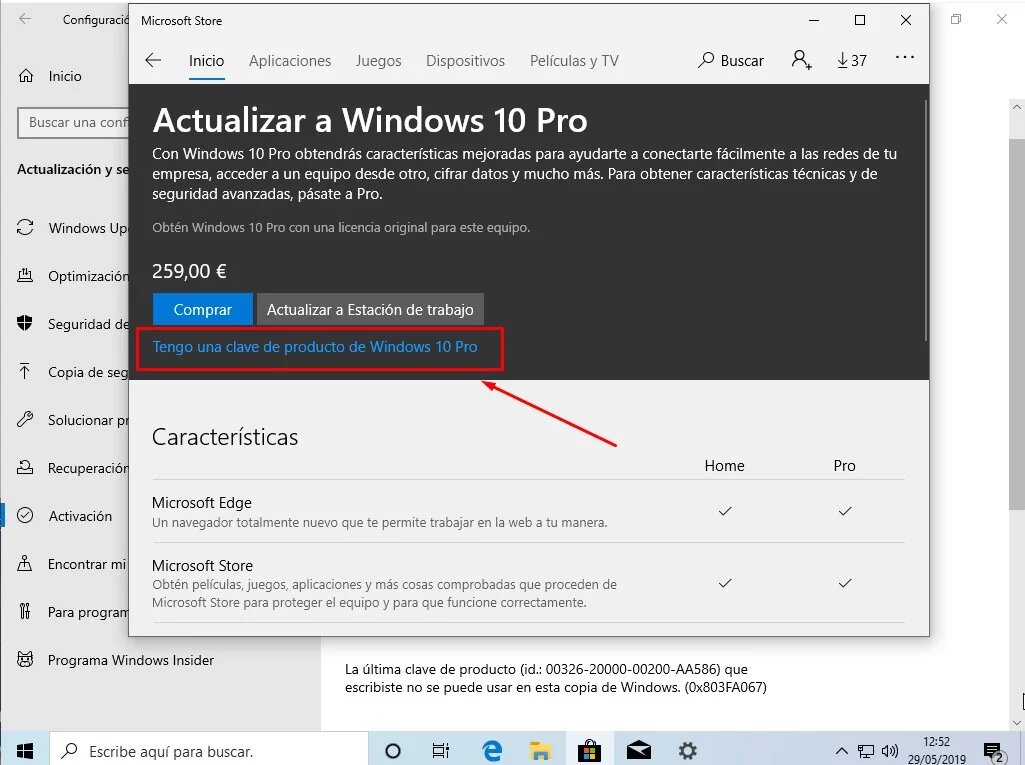This screenshot has height=765, width=1025.
Task: Open Task View in the taskbar
Action: click(441, 751)
